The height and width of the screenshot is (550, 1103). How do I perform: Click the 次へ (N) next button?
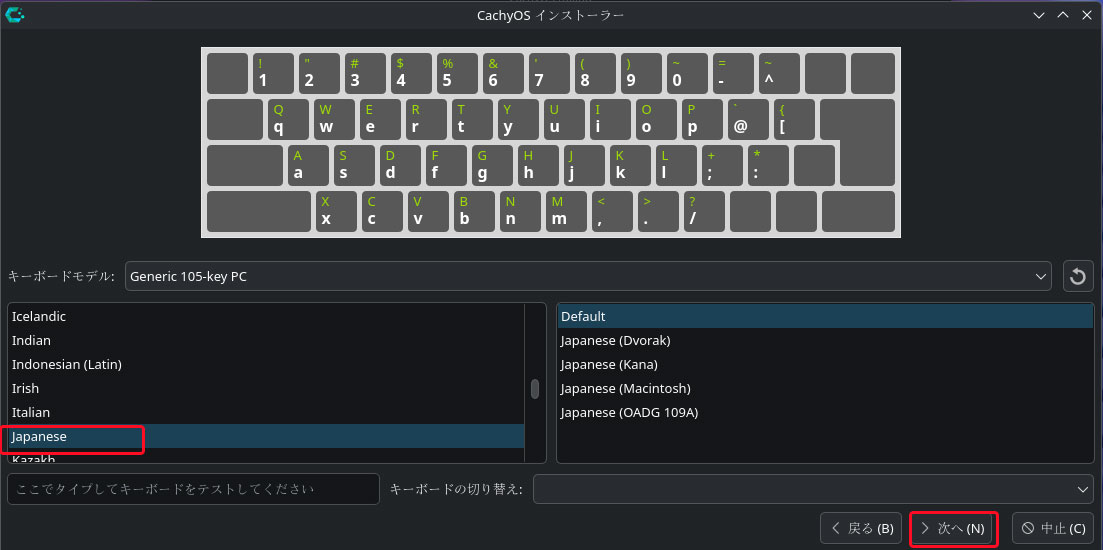coord(953,528)
